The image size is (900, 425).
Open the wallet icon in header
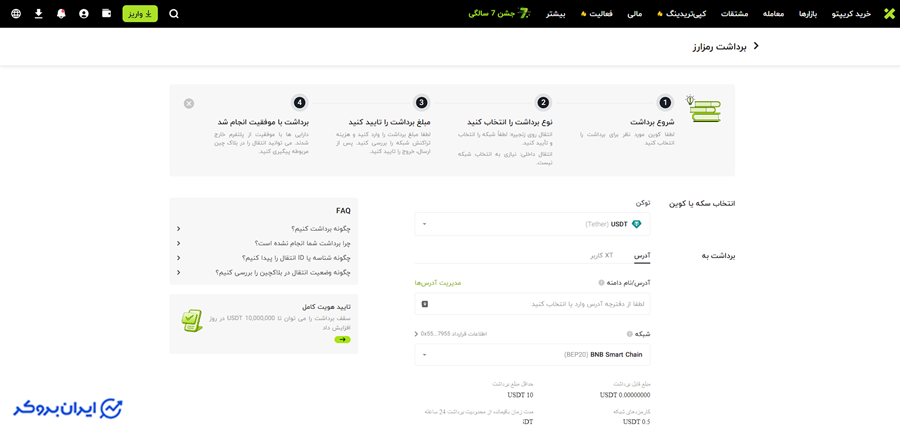coord(107,13)
